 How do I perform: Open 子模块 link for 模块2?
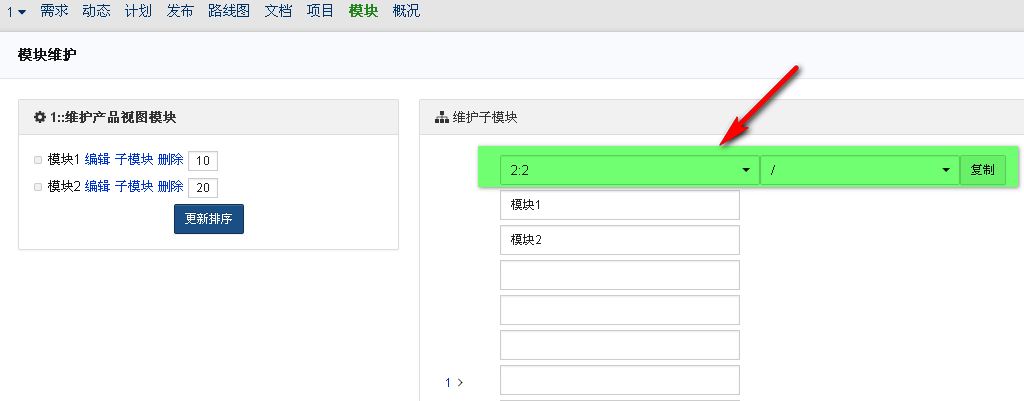point(134,186)
